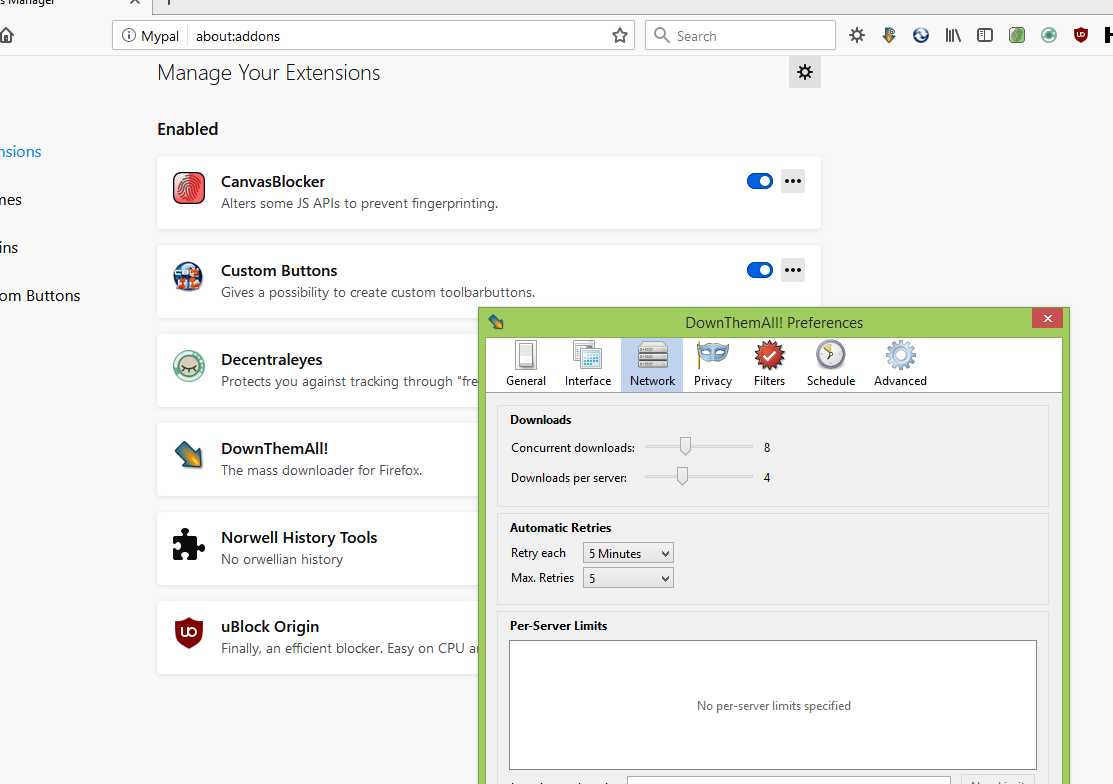The height and width of the screenshot is (784, 1113).
Task: Switch to Interface preferences tab
Action: tap(588, 365)
